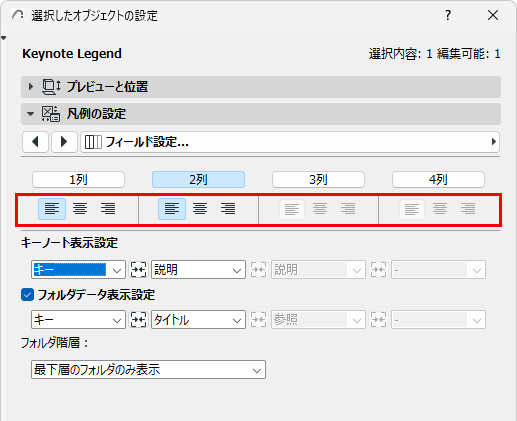
Task: Select left alignment for column 1
Action: coord(52,209)
